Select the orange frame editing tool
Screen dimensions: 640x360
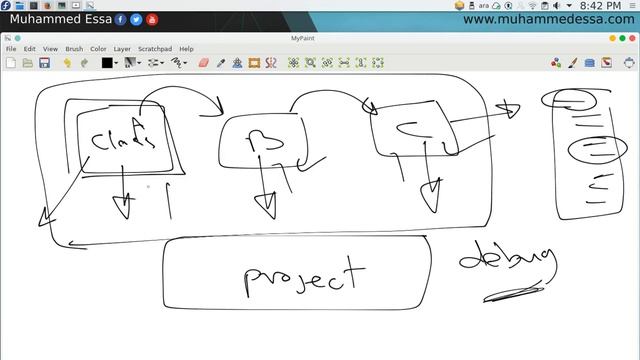point(254,63)
